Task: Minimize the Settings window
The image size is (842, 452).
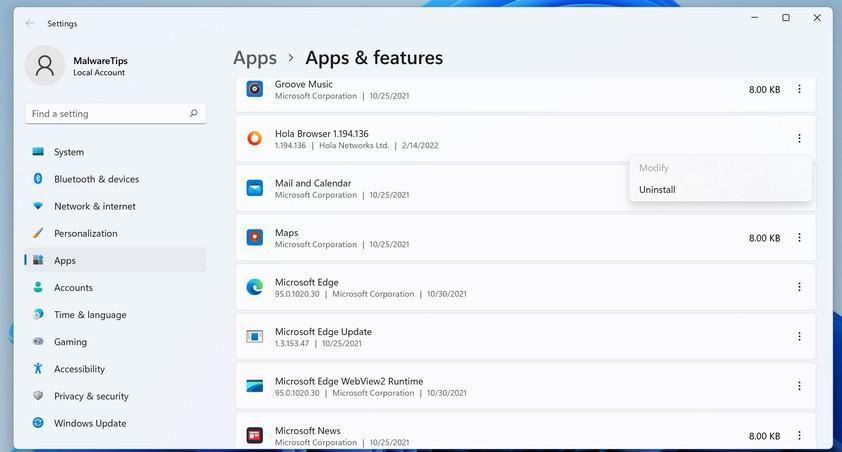Action: 754,18
